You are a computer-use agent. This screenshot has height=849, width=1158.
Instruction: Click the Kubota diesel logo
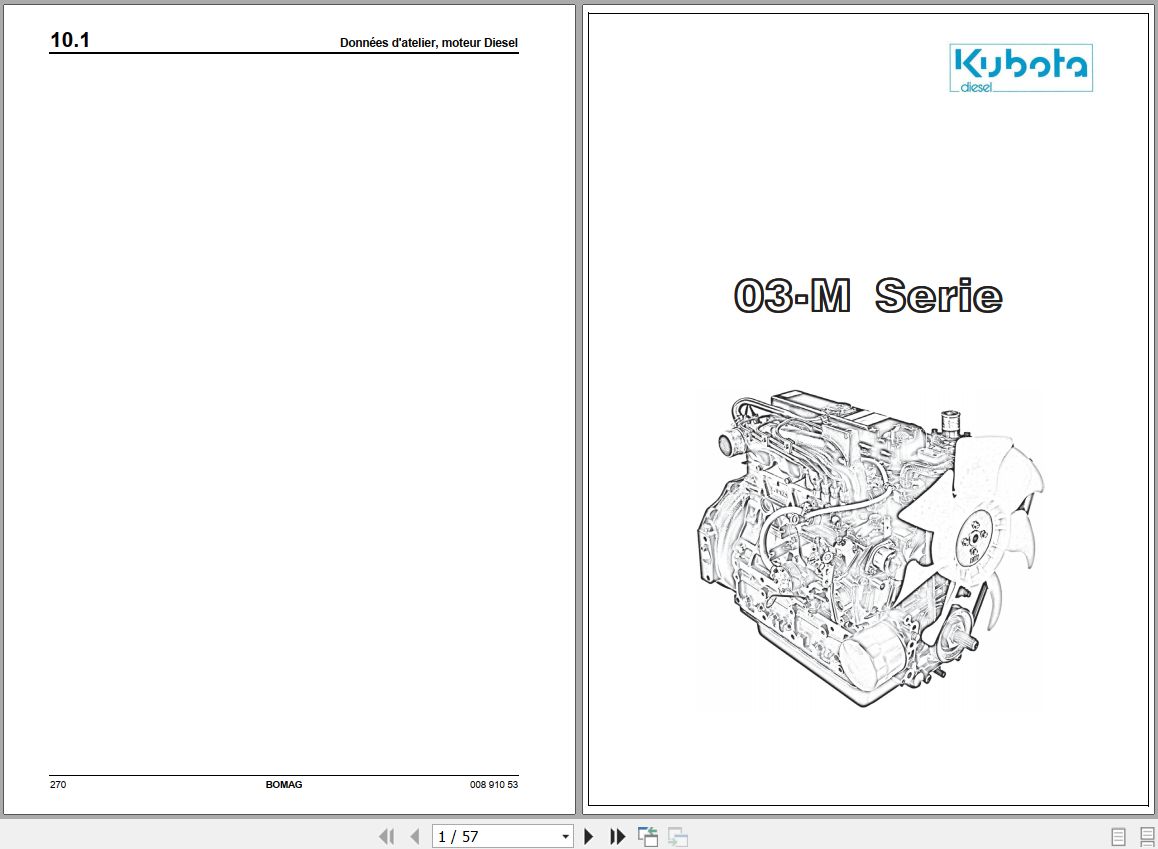point(1021,68)
